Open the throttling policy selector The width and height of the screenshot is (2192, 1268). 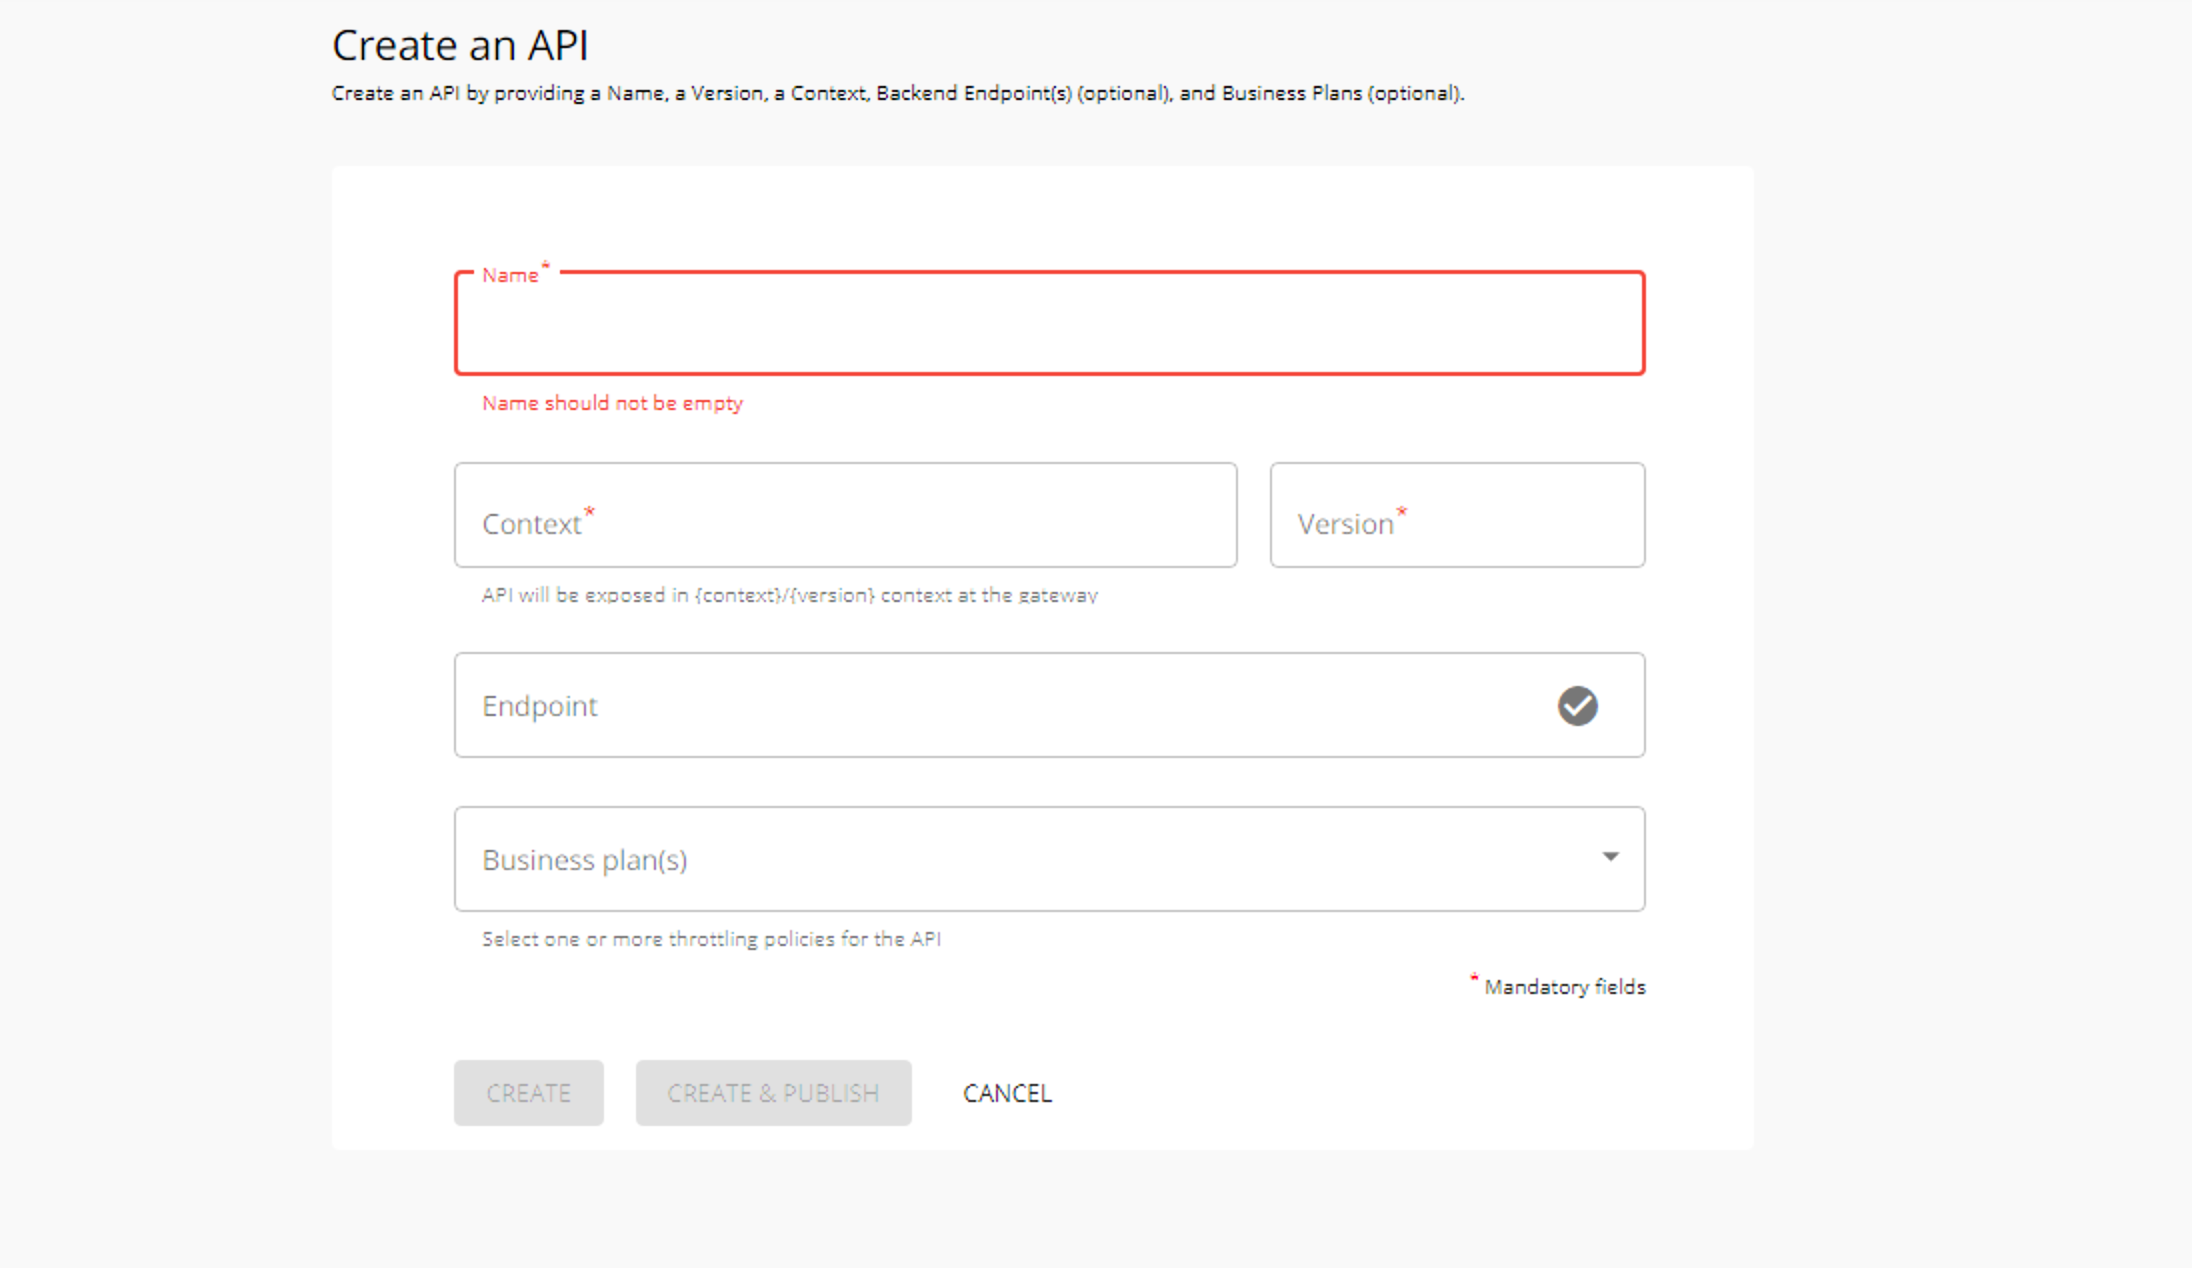pyautogui.click(x=1049, y=859)
